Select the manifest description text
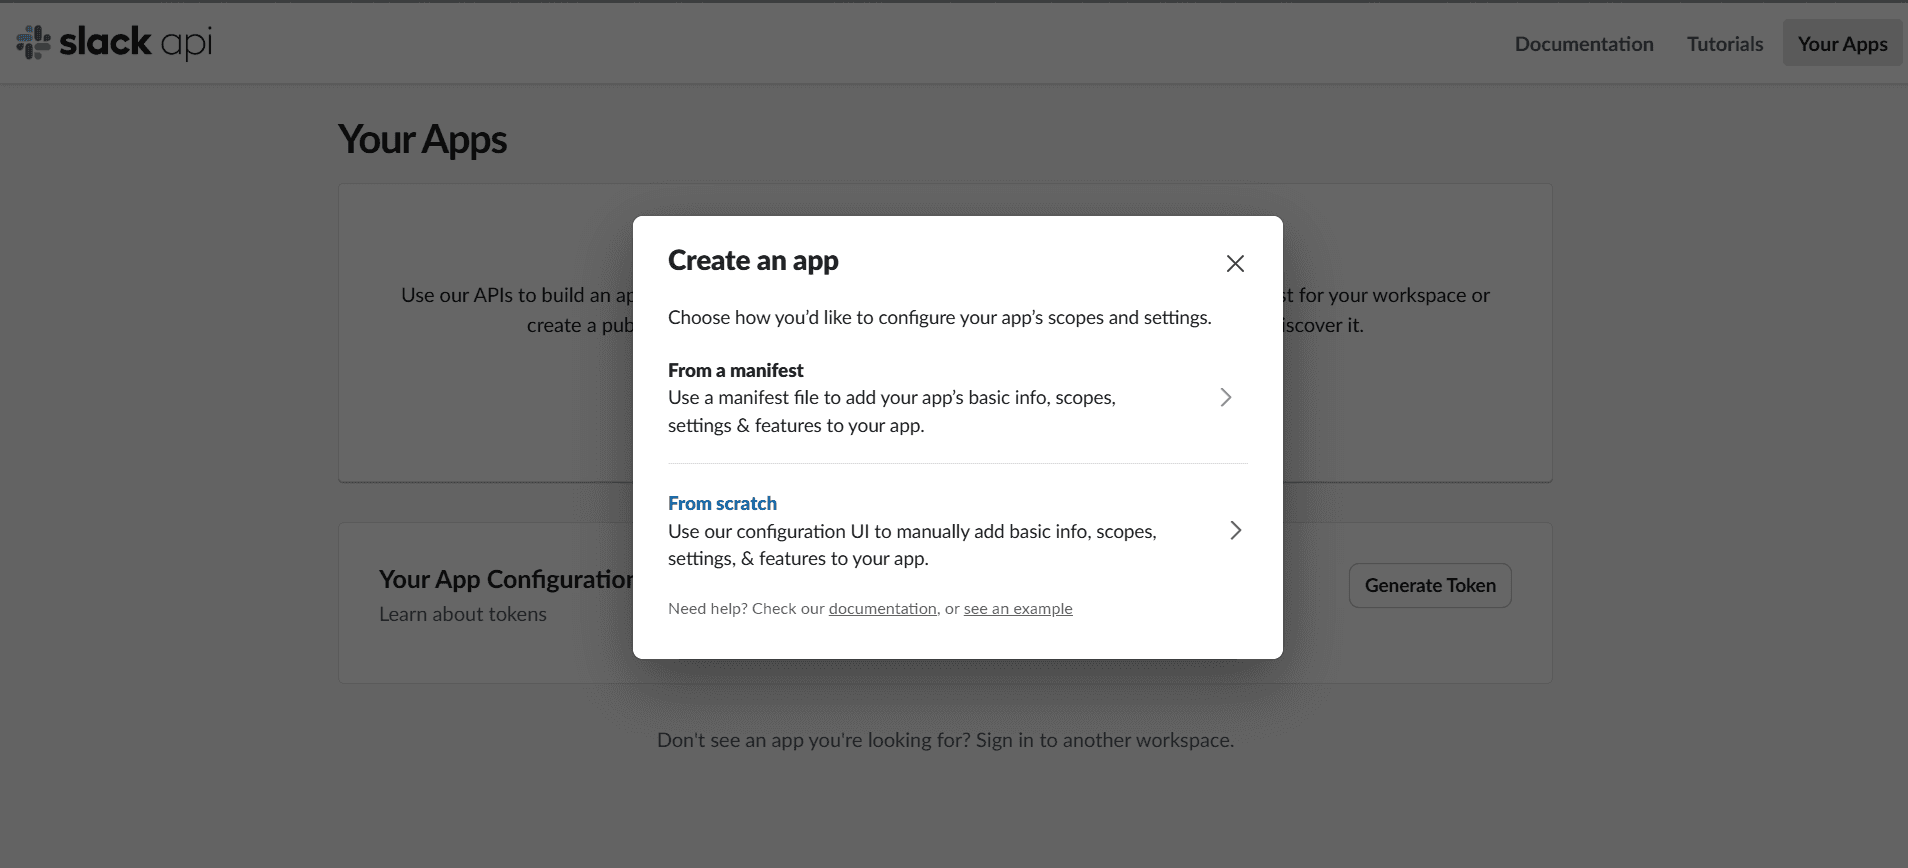Viewport: 1908px width, 868px height. [x=892, y=411]
